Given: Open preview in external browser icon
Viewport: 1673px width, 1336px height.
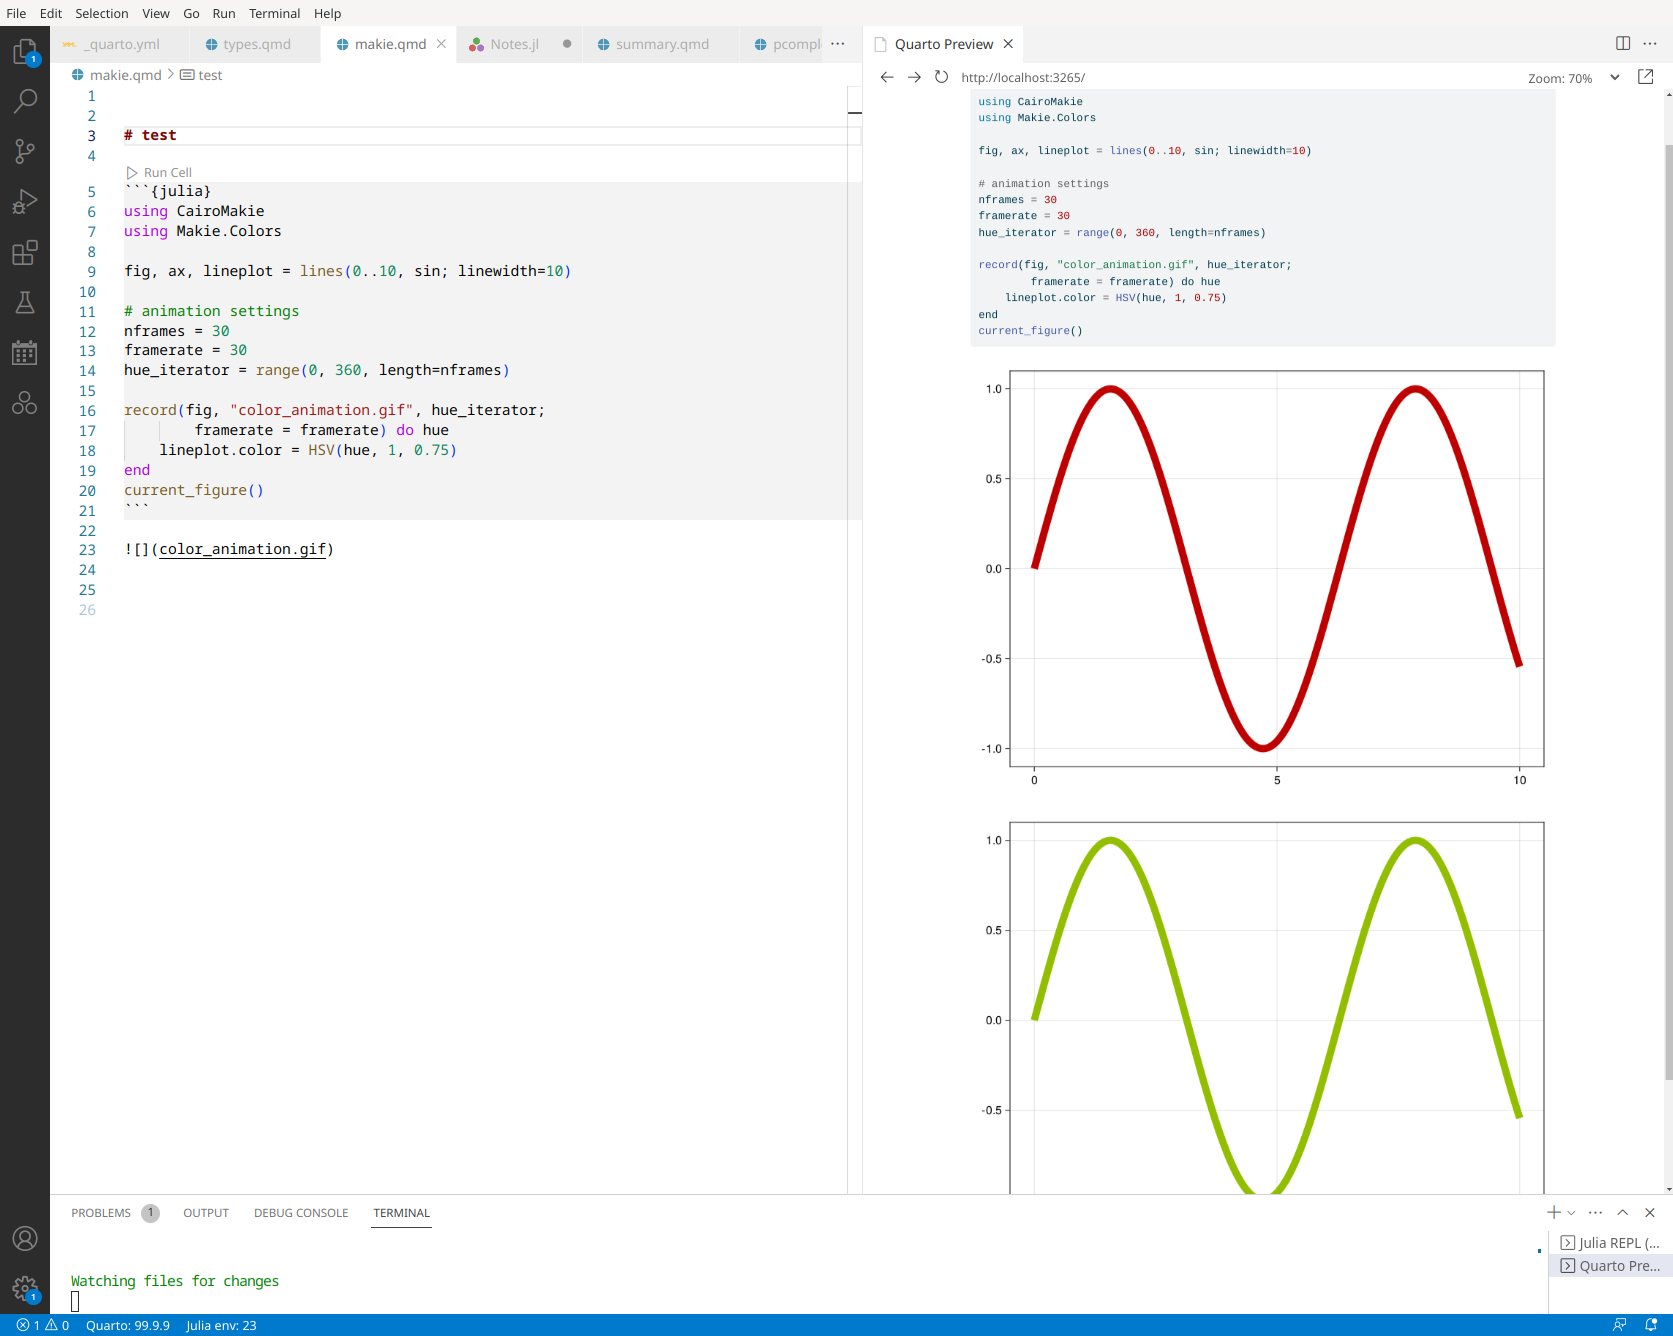Looking at the screenshot, I should (x=1645, y=77).
